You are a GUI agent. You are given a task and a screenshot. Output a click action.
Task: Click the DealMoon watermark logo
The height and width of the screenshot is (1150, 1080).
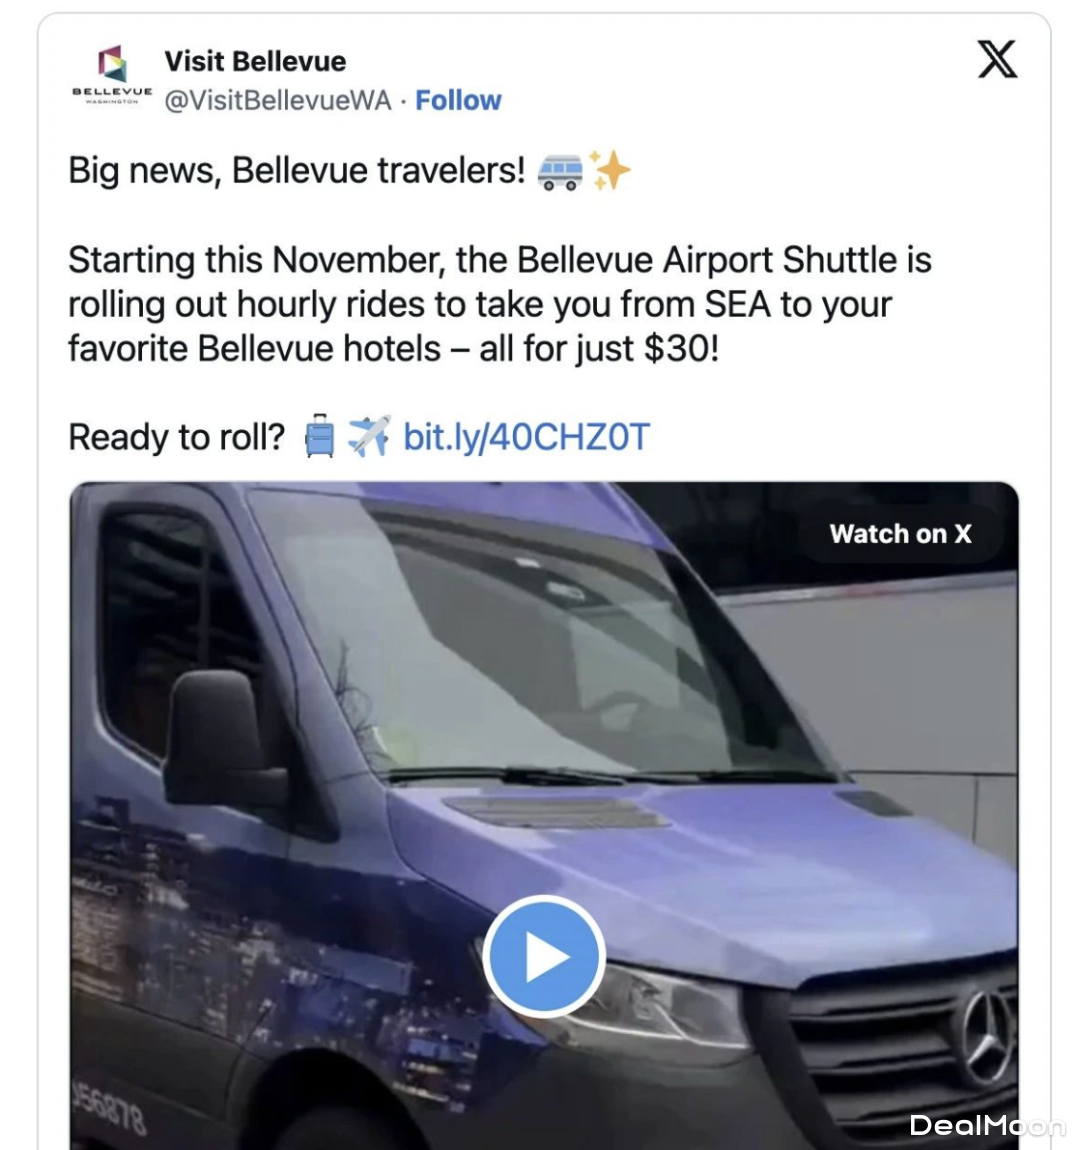(986, 1125)
